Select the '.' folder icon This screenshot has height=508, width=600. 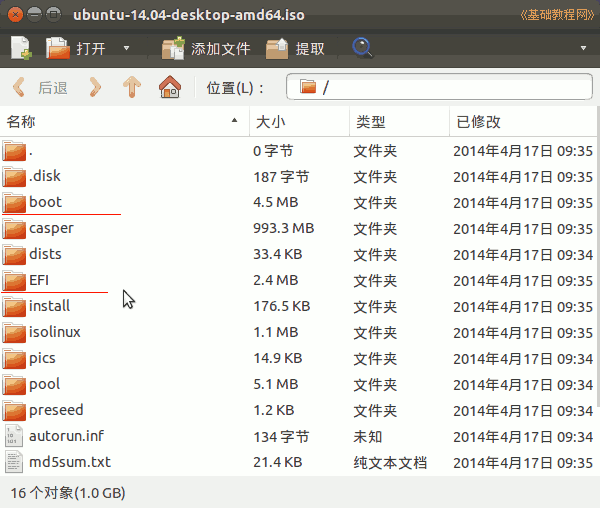[14, 150]
